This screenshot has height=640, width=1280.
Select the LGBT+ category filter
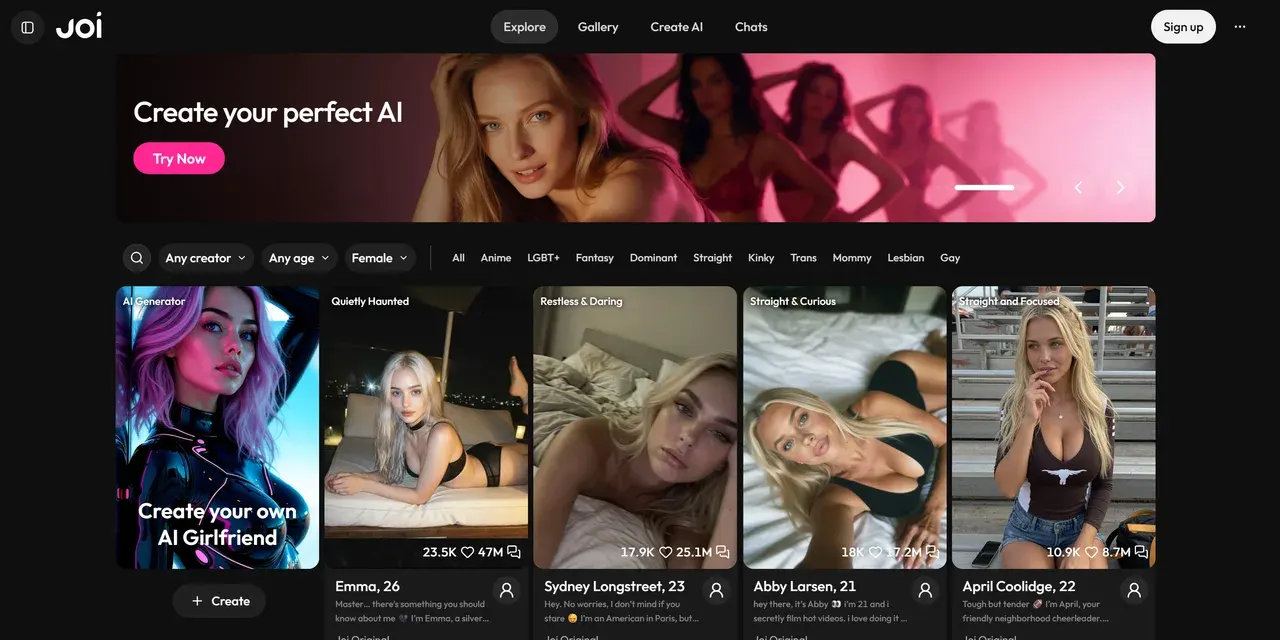(x=543, y=258)
